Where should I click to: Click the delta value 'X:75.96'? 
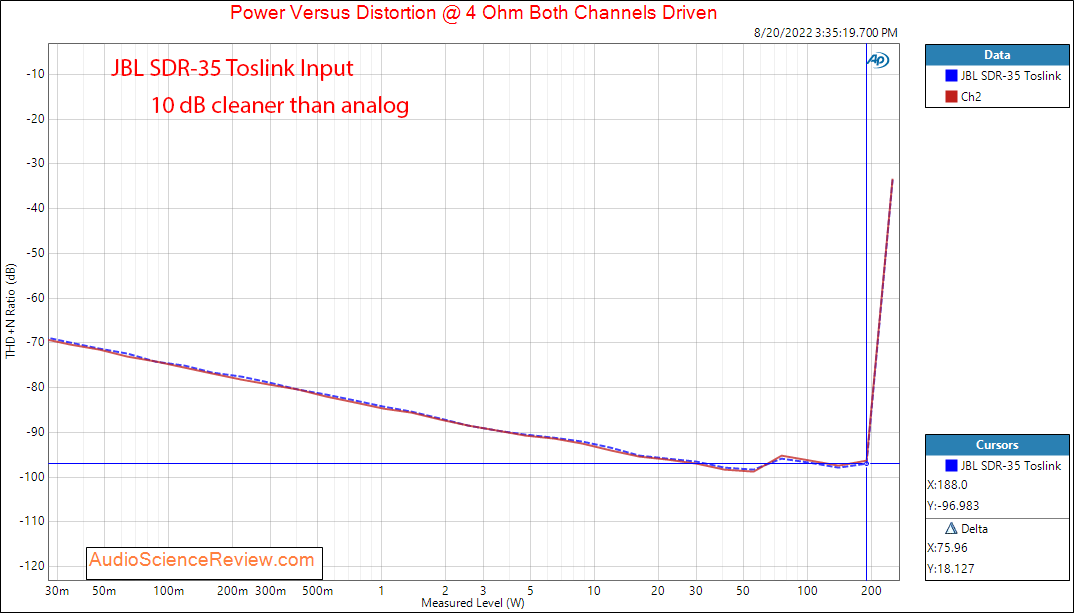click(947, 548)
